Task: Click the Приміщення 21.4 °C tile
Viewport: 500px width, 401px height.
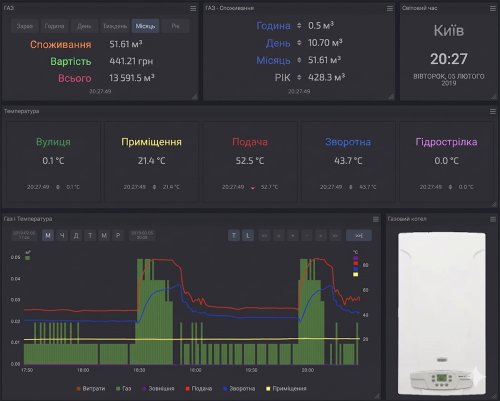Action: (152, 162)
